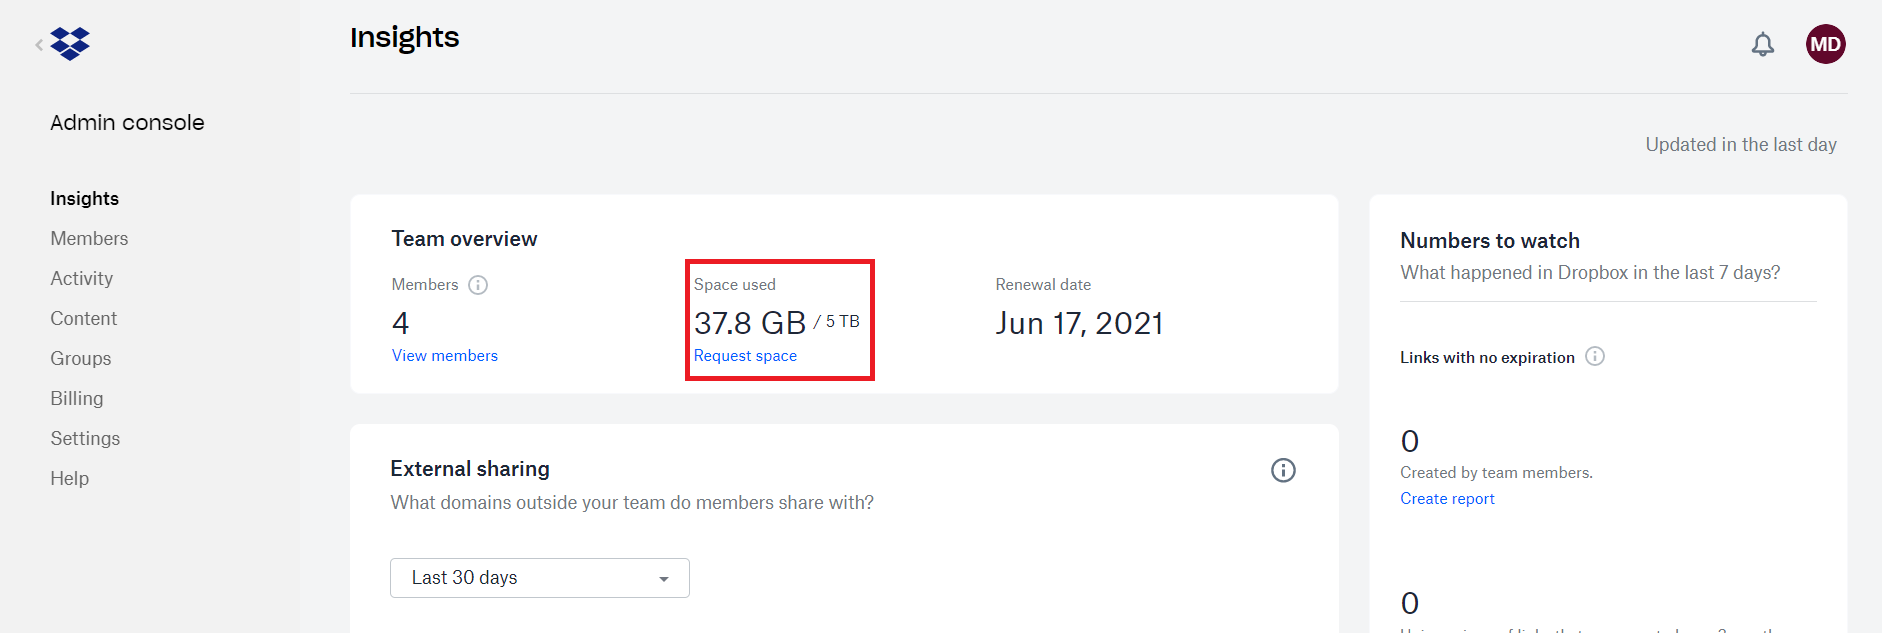Click the View members link
The width and height of the screenshot is (1882, 633).
point(444,355)
